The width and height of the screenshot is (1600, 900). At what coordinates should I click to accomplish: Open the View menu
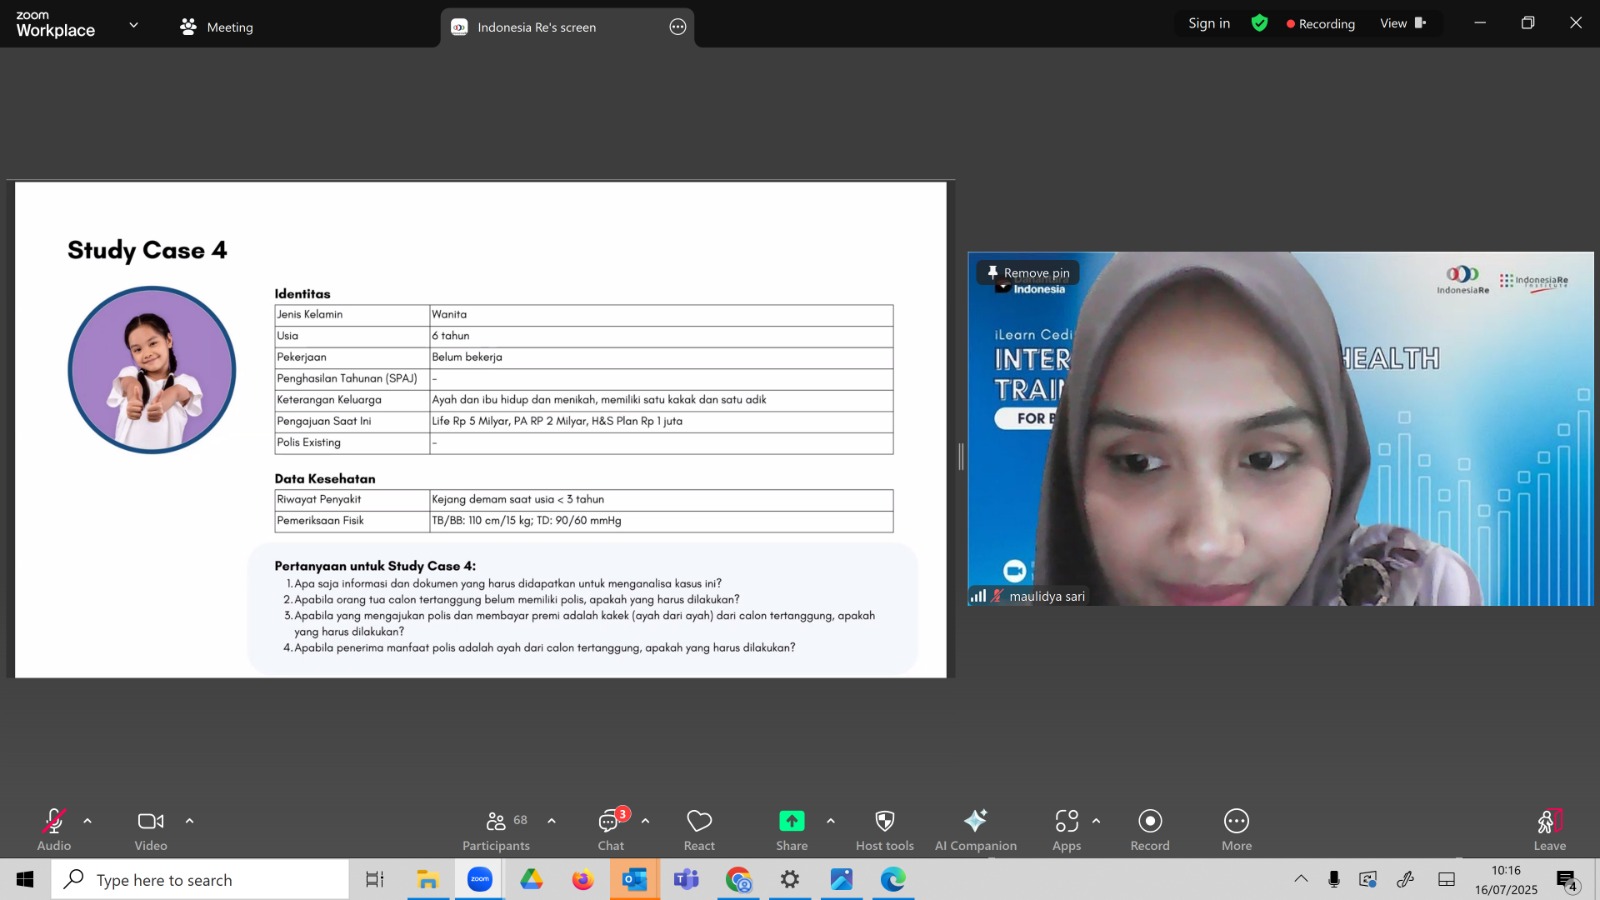pyautogui.click(x=1402, y=23)
